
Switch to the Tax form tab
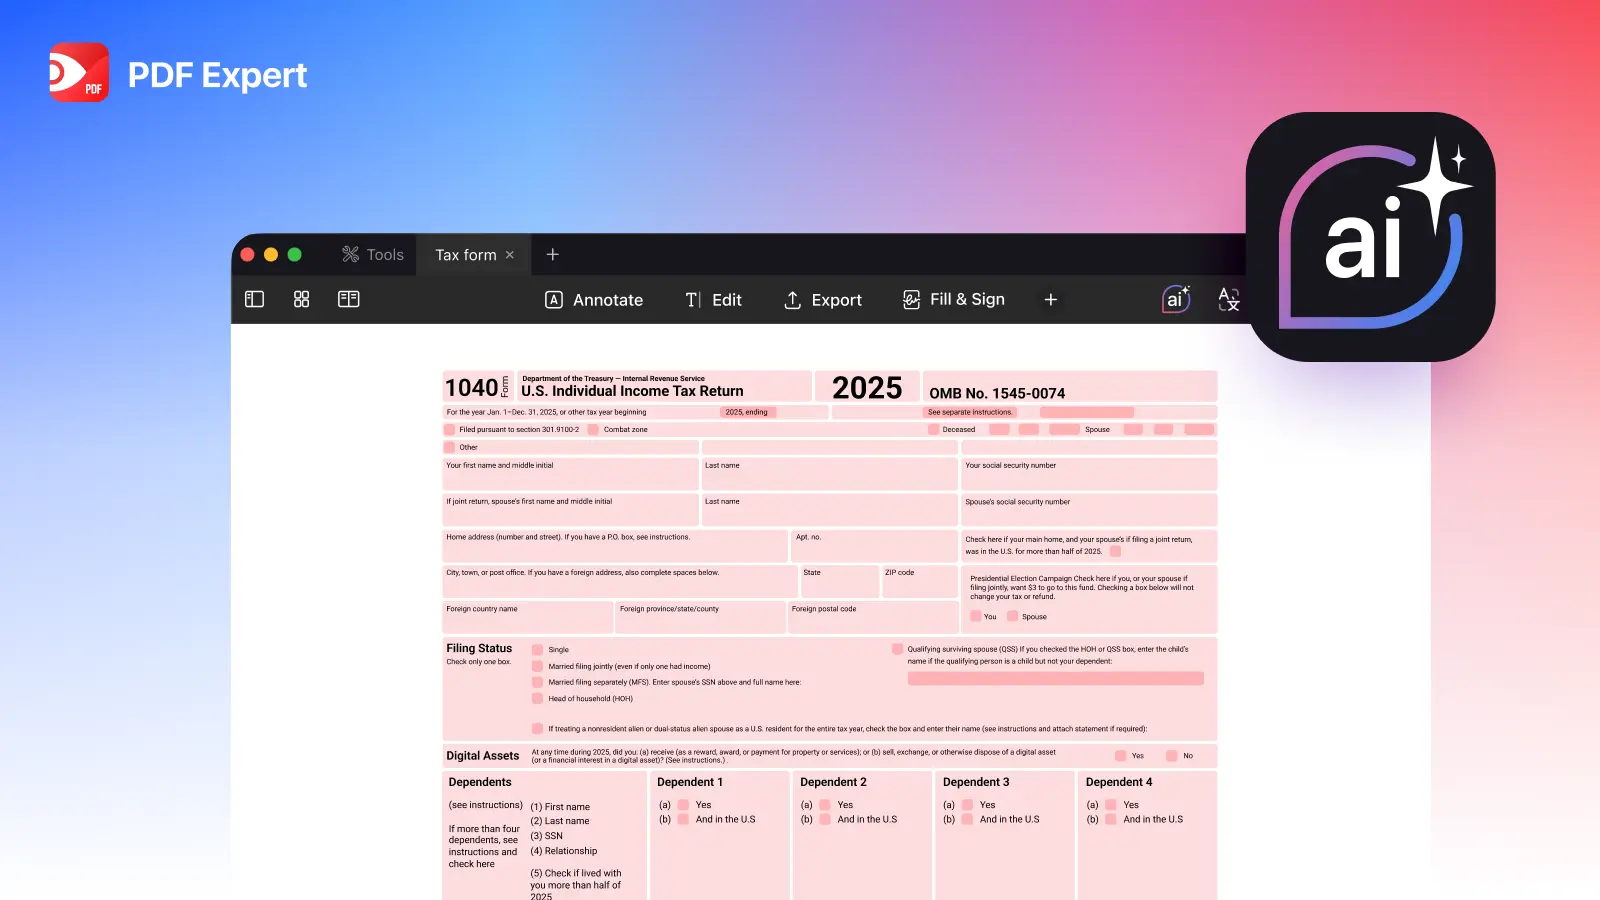pyautogui.click(x=465, y=255)
